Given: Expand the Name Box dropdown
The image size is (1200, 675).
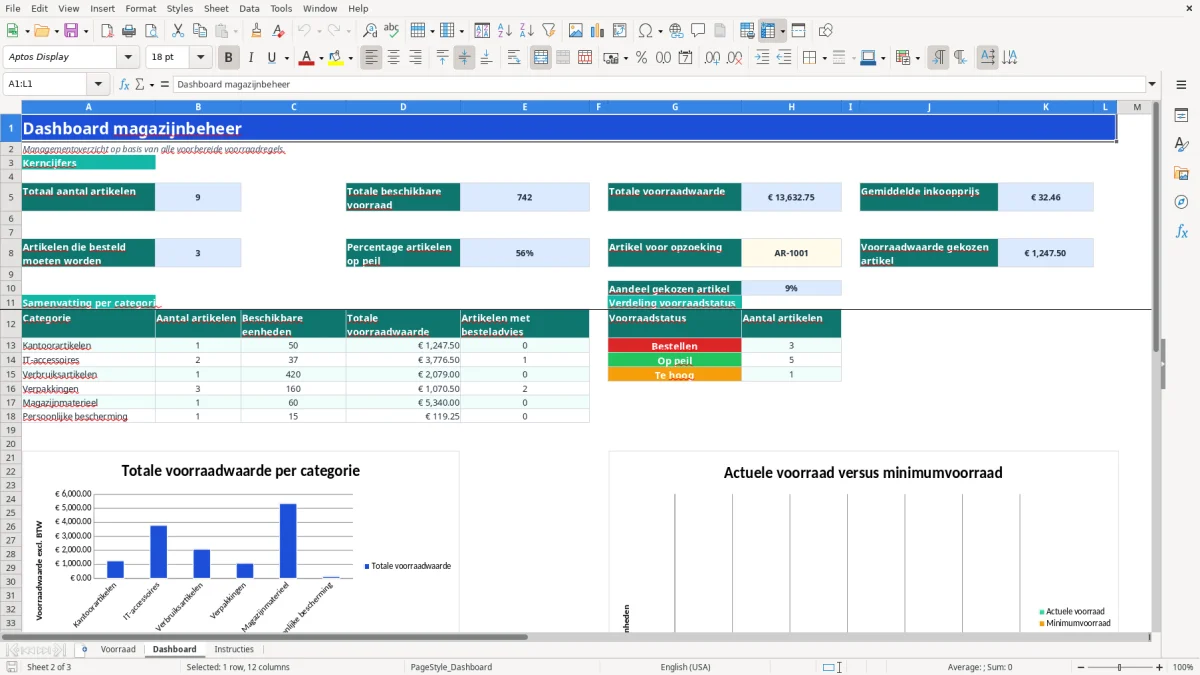Looking at the screenshot, I should 98,84.
